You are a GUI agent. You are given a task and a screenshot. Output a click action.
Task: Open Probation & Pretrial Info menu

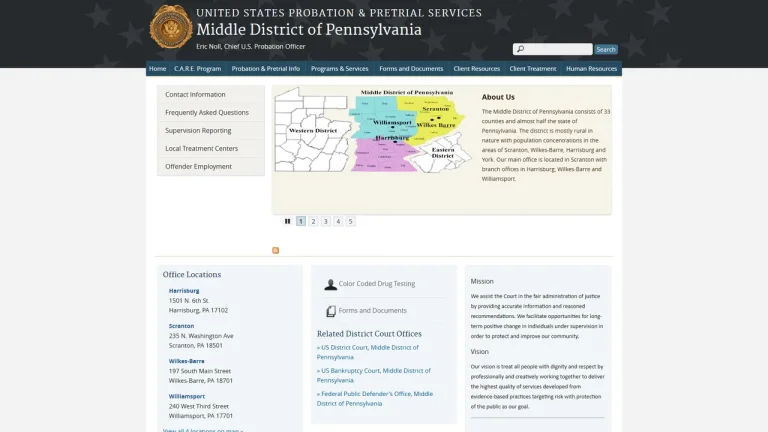tap(265, 69)
